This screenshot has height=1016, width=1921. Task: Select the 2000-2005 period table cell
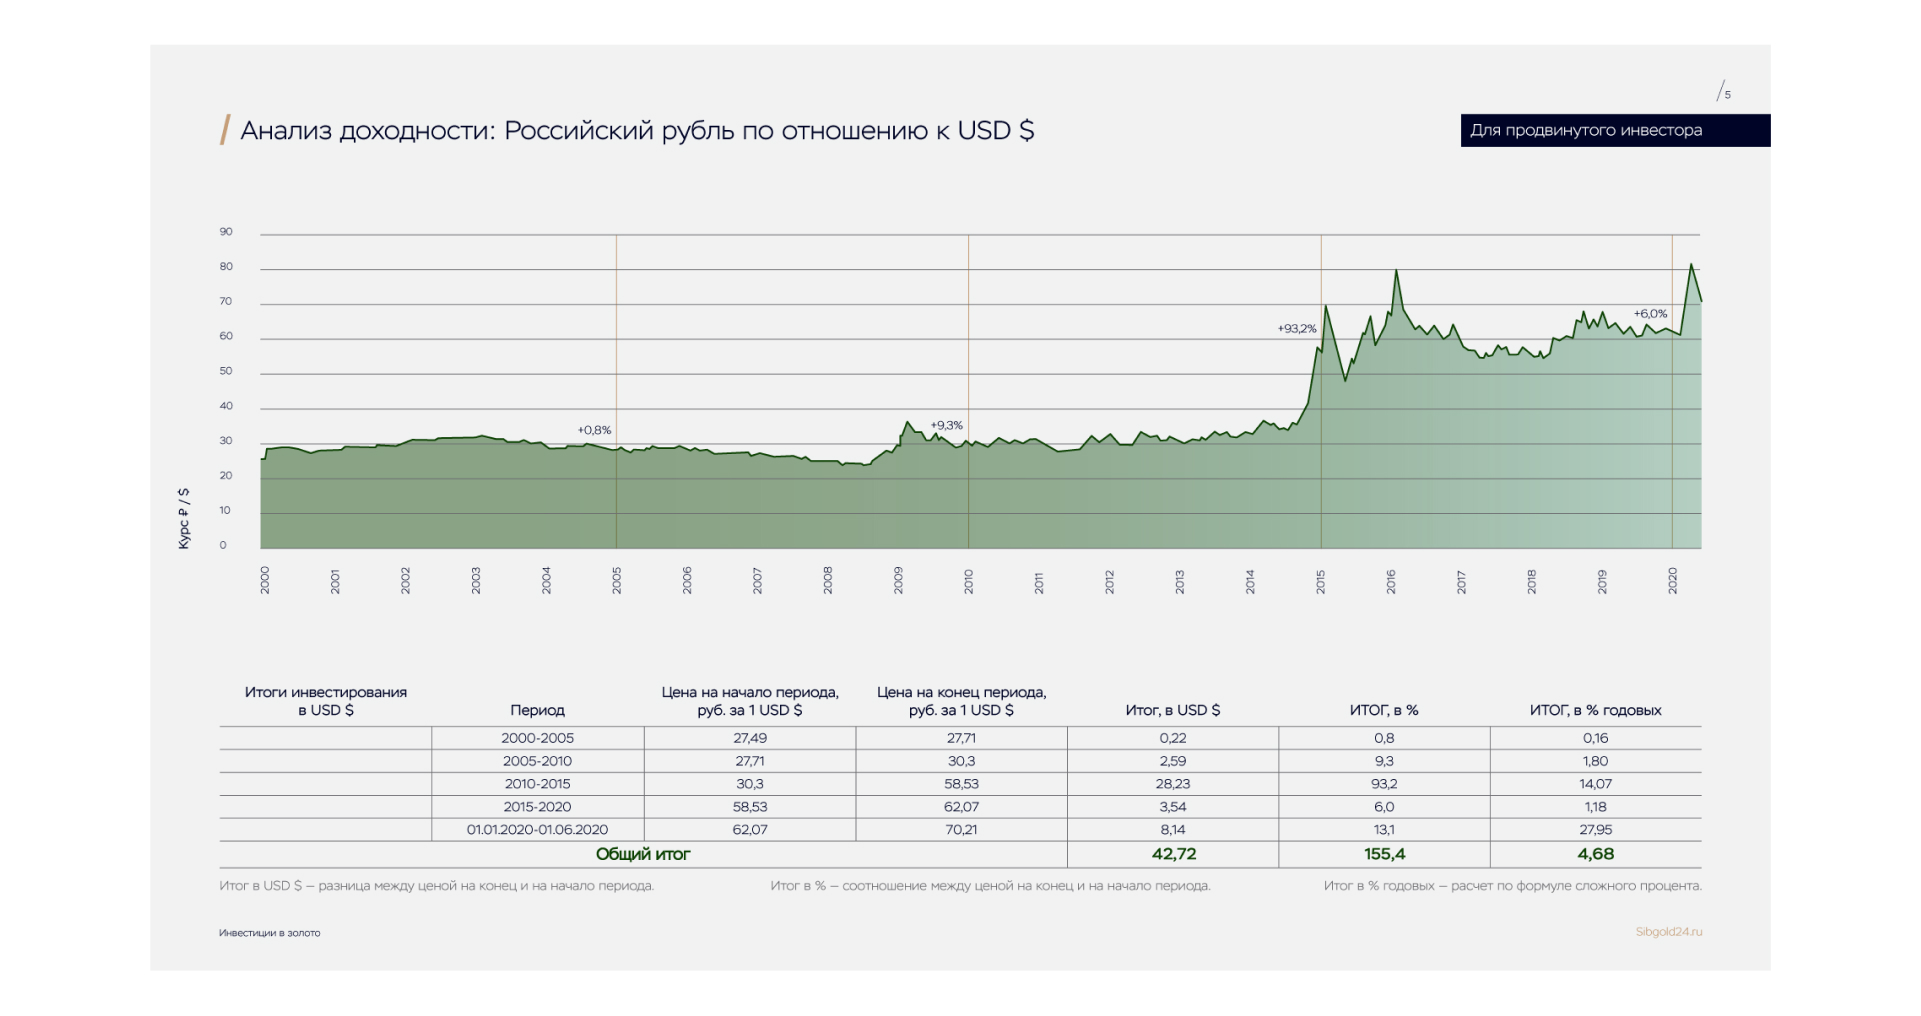point(537,738)
